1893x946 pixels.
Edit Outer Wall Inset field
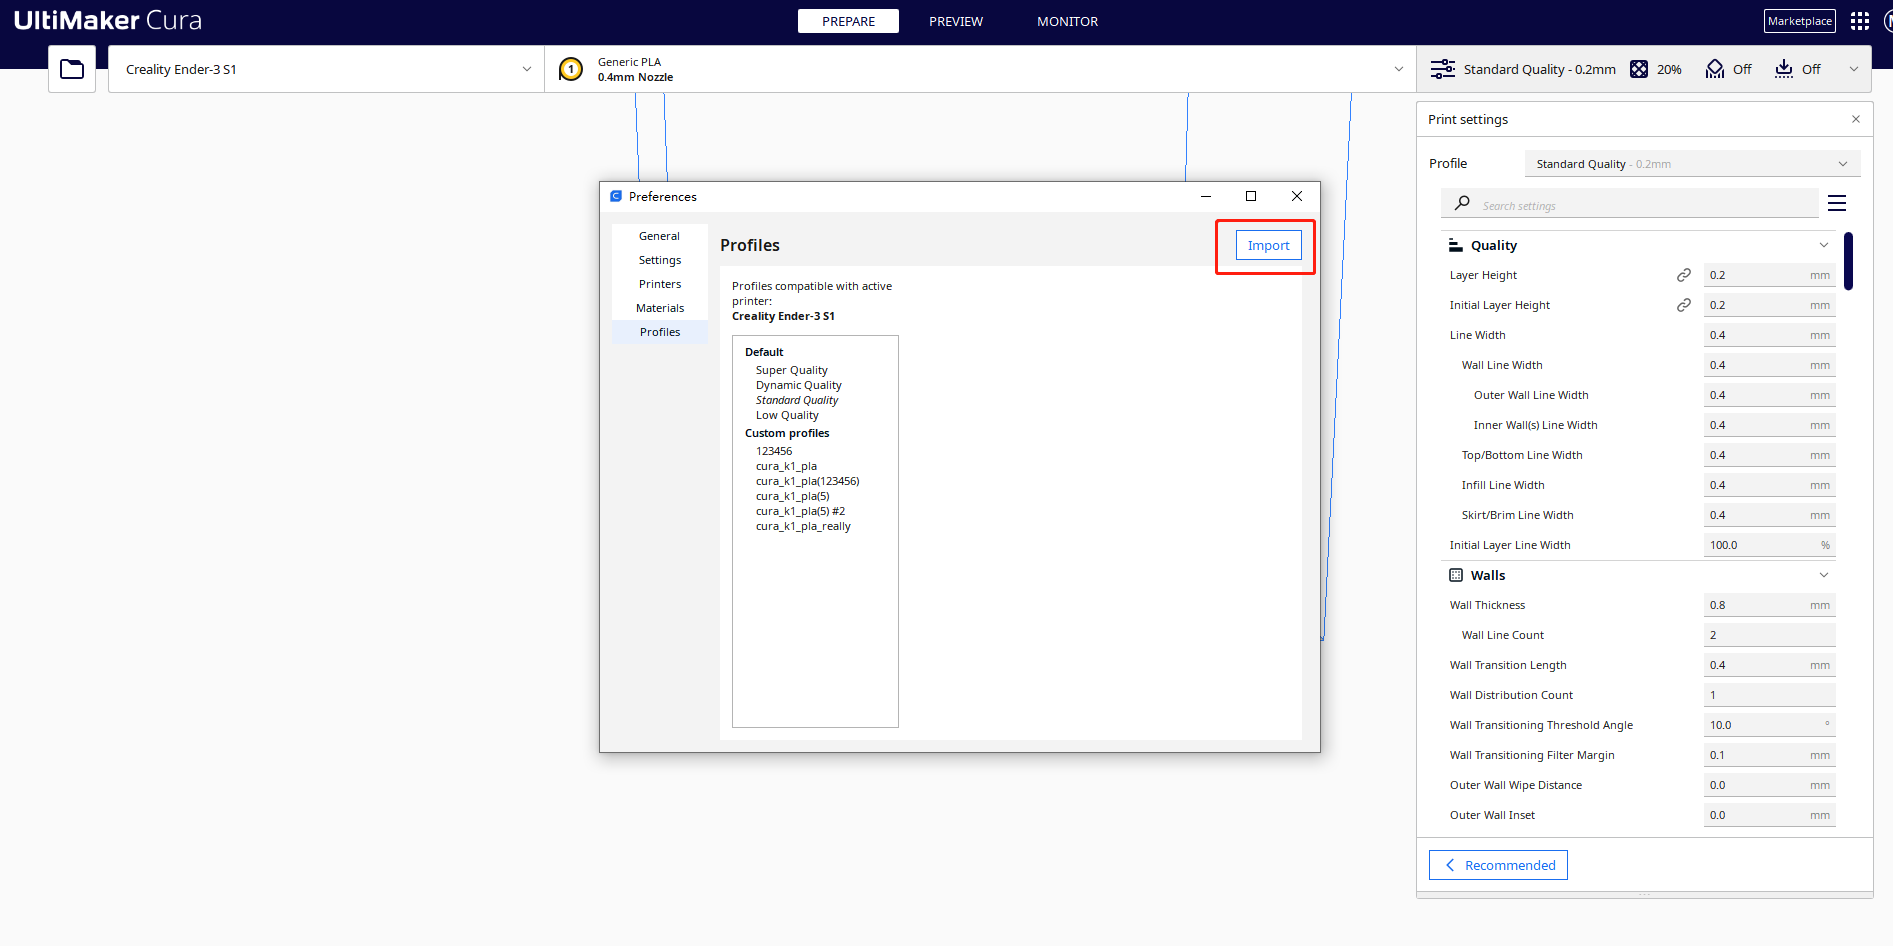[1770, 815]
